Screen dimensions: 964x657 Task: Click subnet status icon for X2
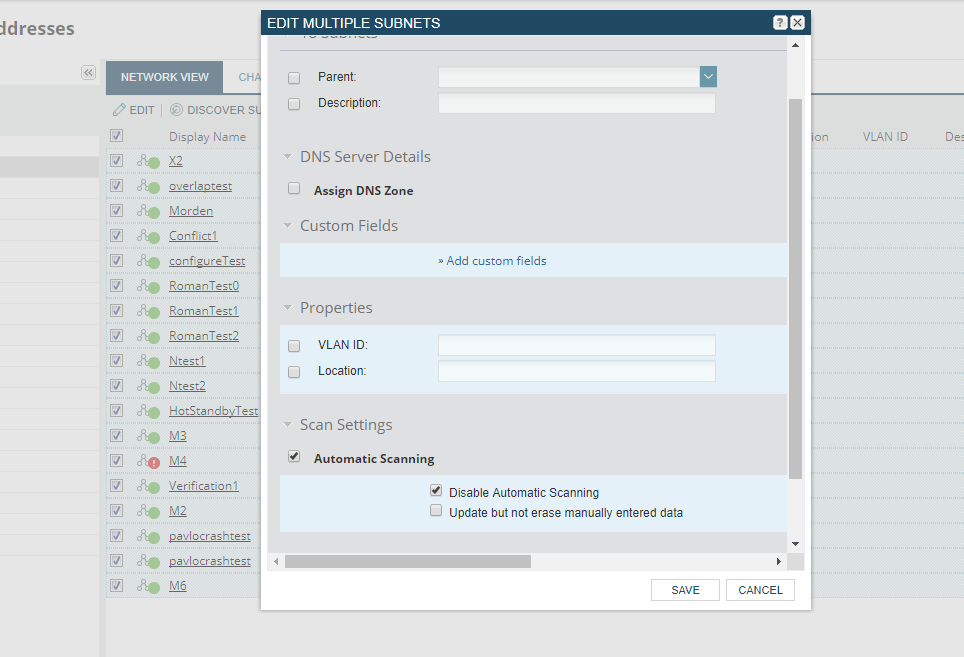(x=148, y=161)
